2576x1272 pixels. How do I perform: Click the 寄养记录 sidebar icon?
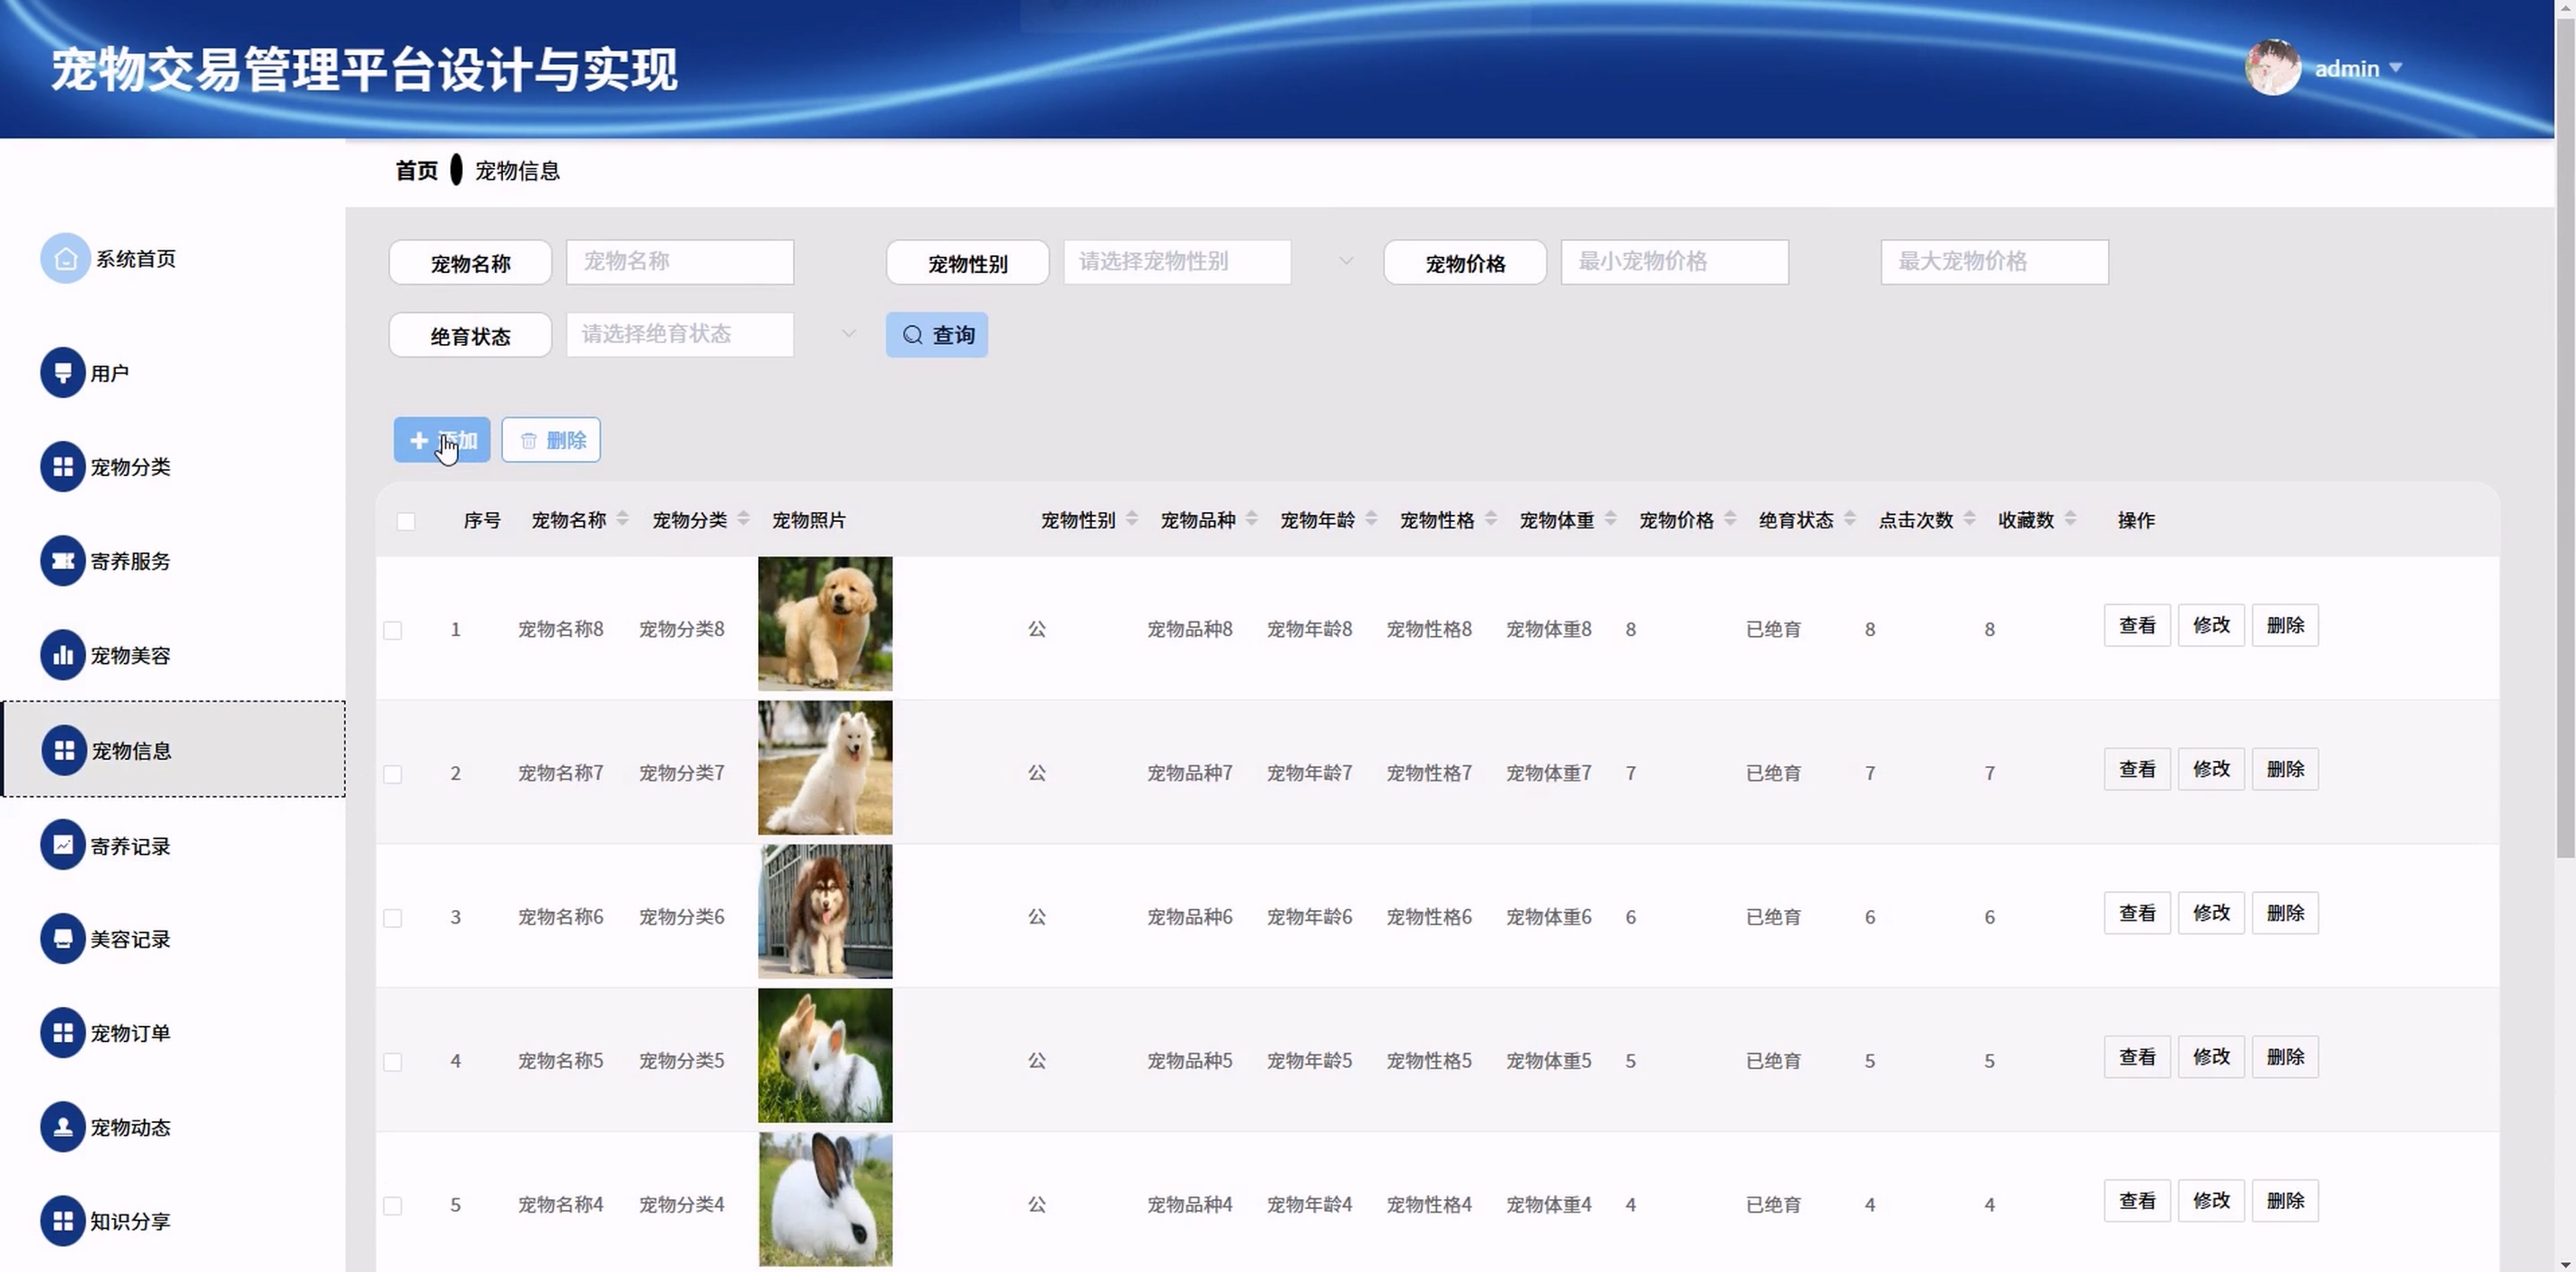[x=62, y=845]
